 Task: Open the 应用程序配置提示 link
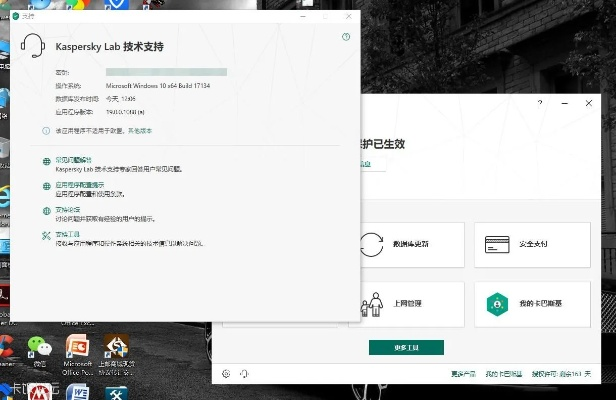pos(80,185)
